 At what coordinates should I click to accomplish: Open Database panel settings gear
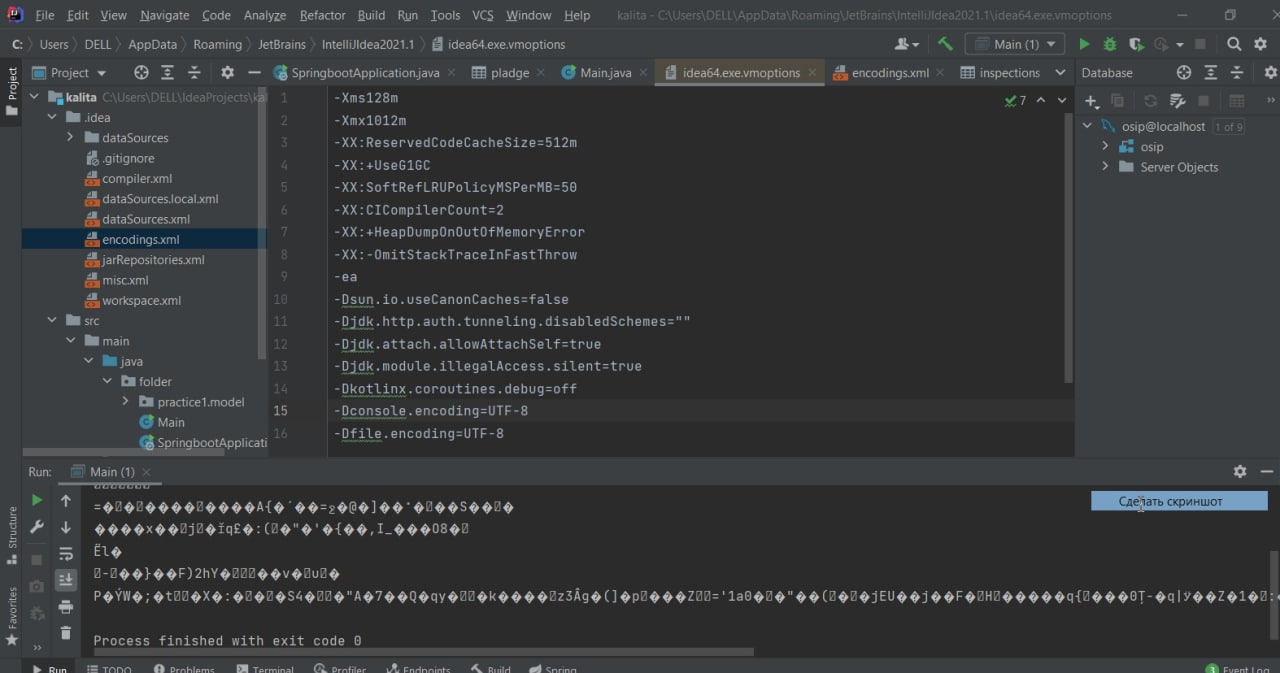pos(1269,72)
